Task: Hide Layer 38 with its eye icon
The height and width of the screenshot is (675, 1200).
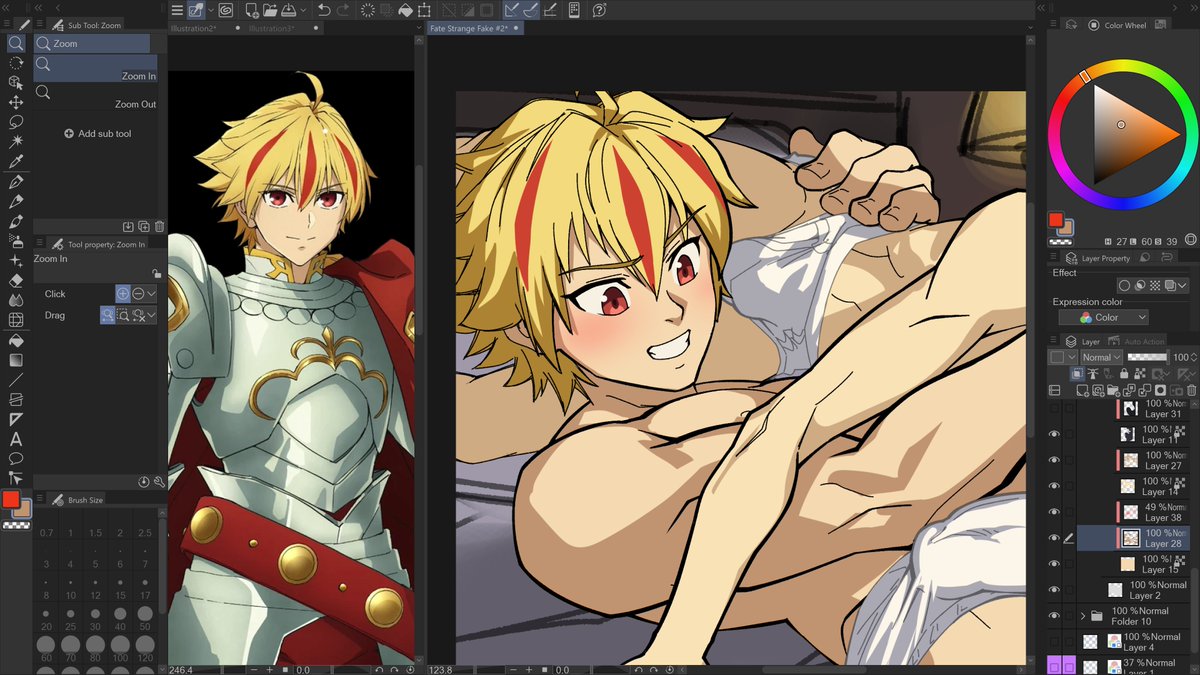Action: click(x=1054, y=512)
